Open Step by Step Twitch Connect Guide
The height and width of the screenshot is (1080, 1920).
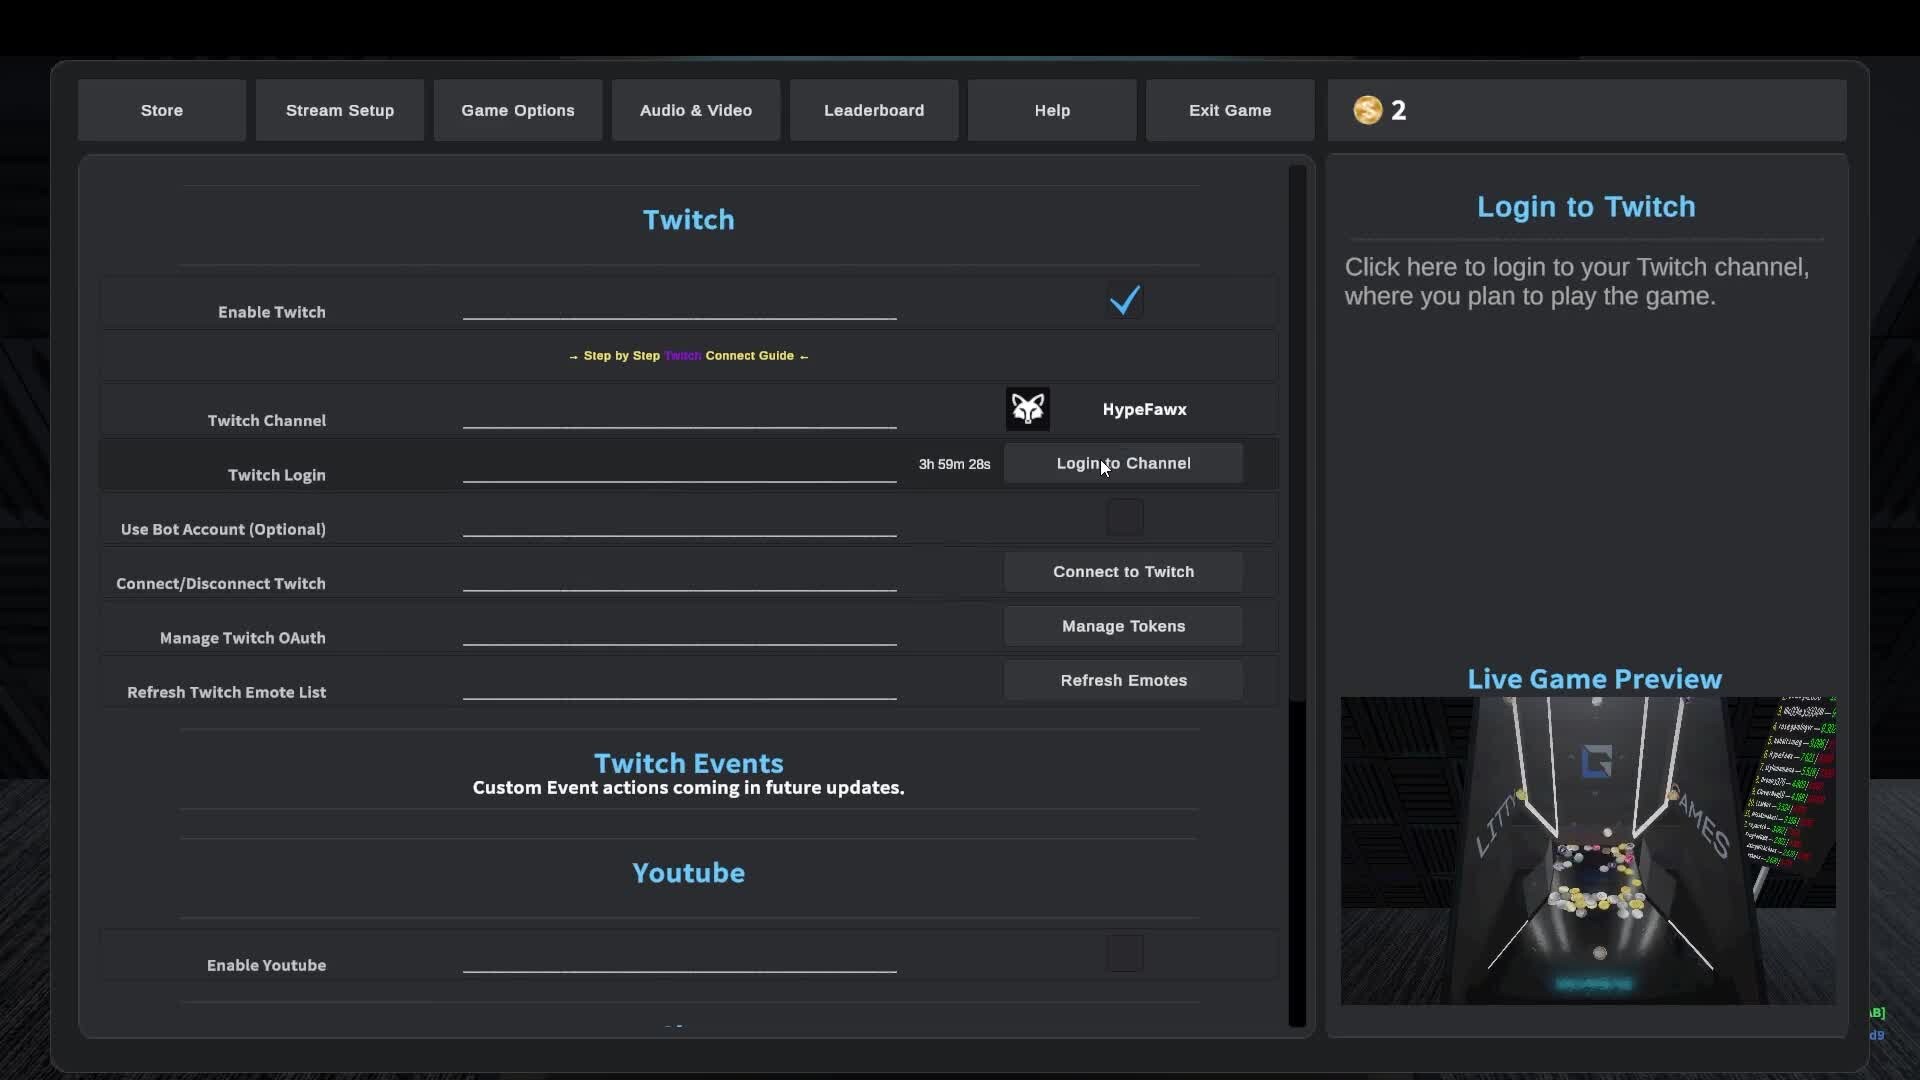click(x=688, y=356)
